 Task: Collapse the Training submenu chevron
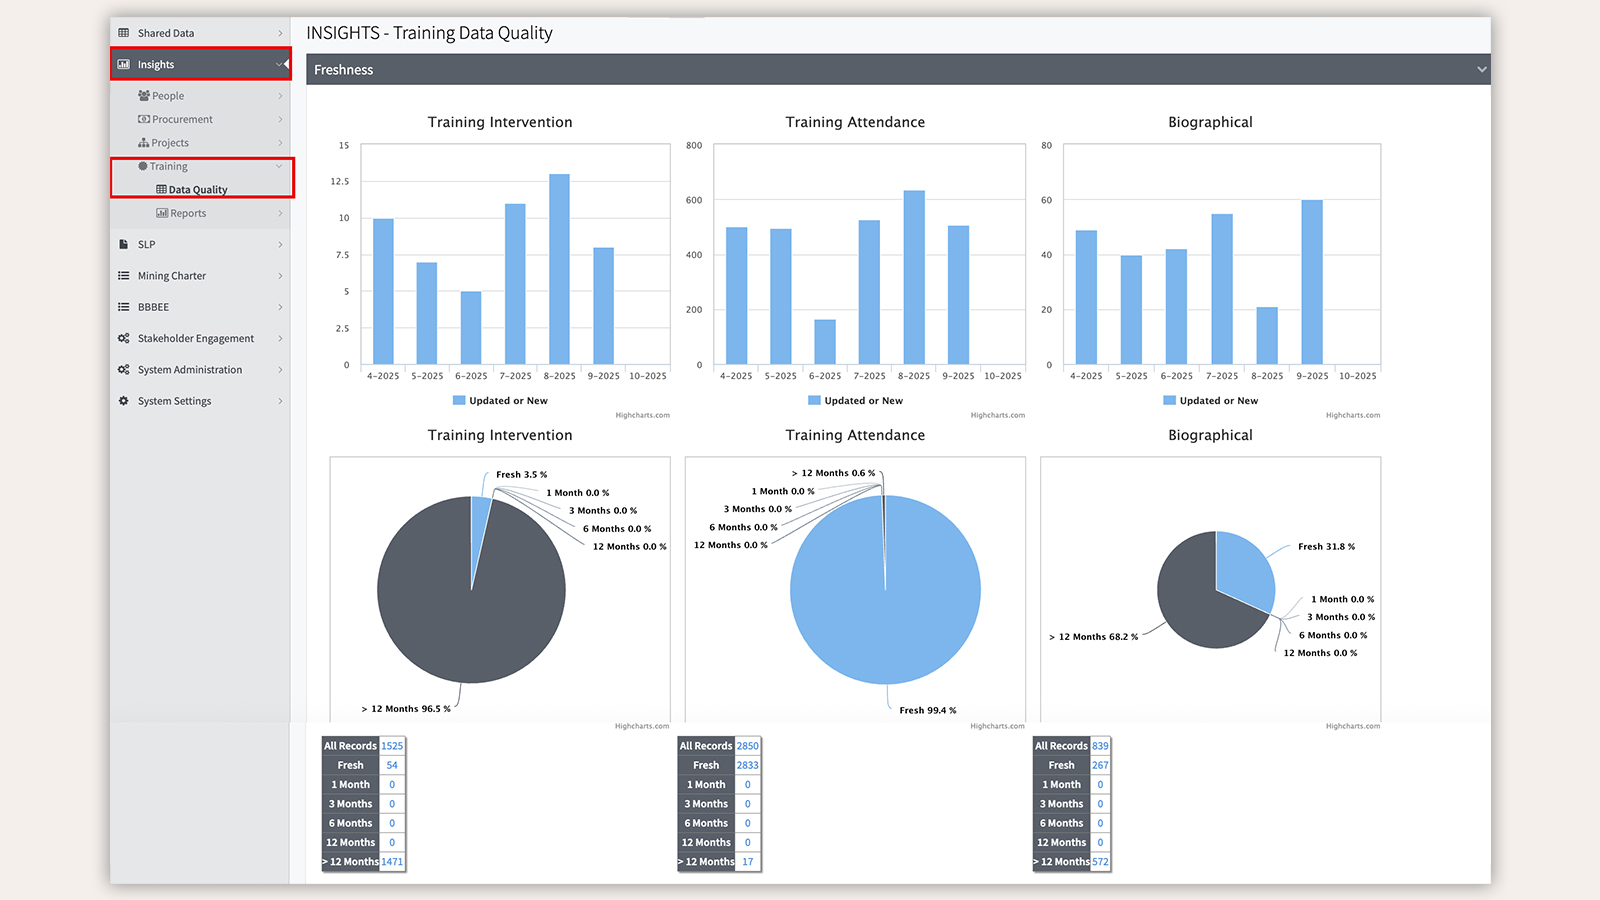pos(279,167)
